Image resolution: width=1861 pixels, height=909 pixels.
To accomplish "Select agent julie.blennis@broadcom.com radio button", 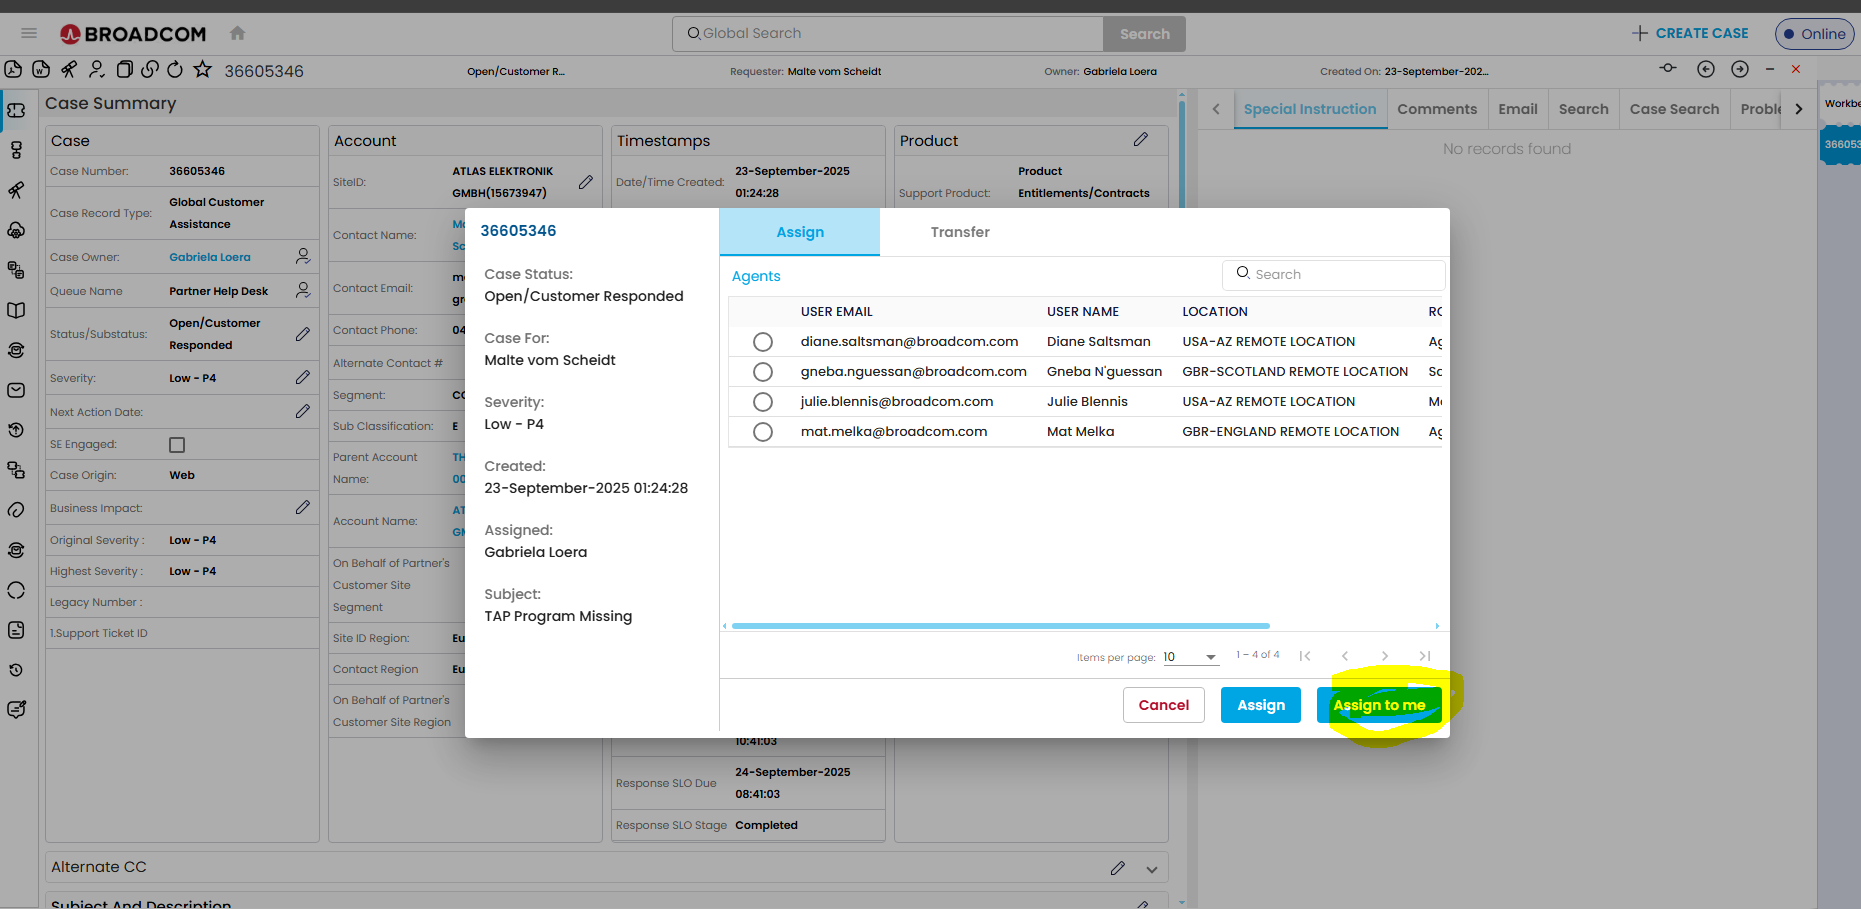I will 763,402.
